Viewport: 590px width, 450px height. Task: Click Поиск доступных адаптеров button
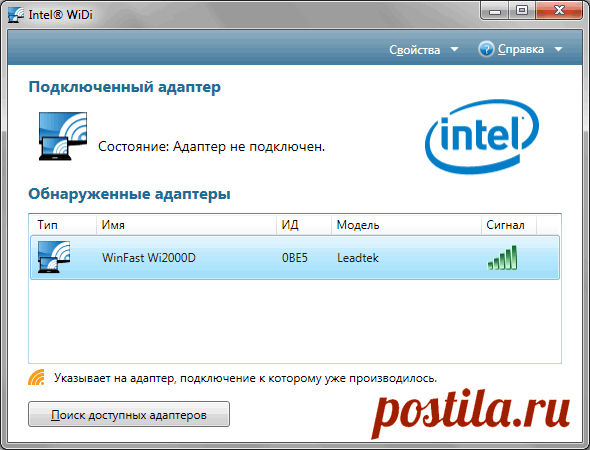129,414
